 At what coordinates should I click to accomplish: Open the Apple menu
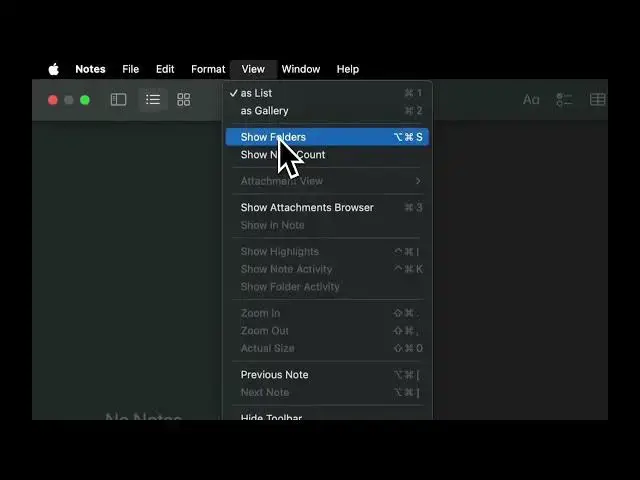tap(53, 69)
